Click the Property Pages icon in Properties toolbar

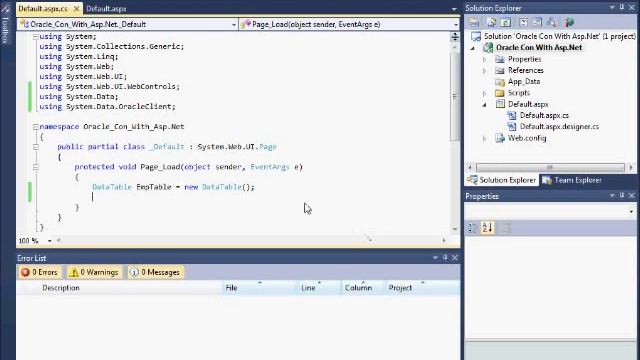506,228
